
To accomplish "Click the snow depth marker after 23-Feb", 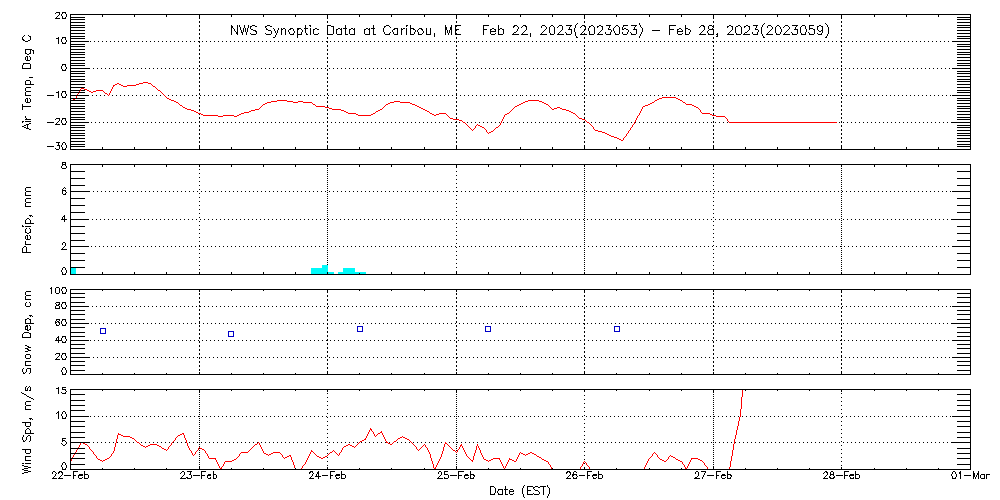I will click(x=231, y=334).
